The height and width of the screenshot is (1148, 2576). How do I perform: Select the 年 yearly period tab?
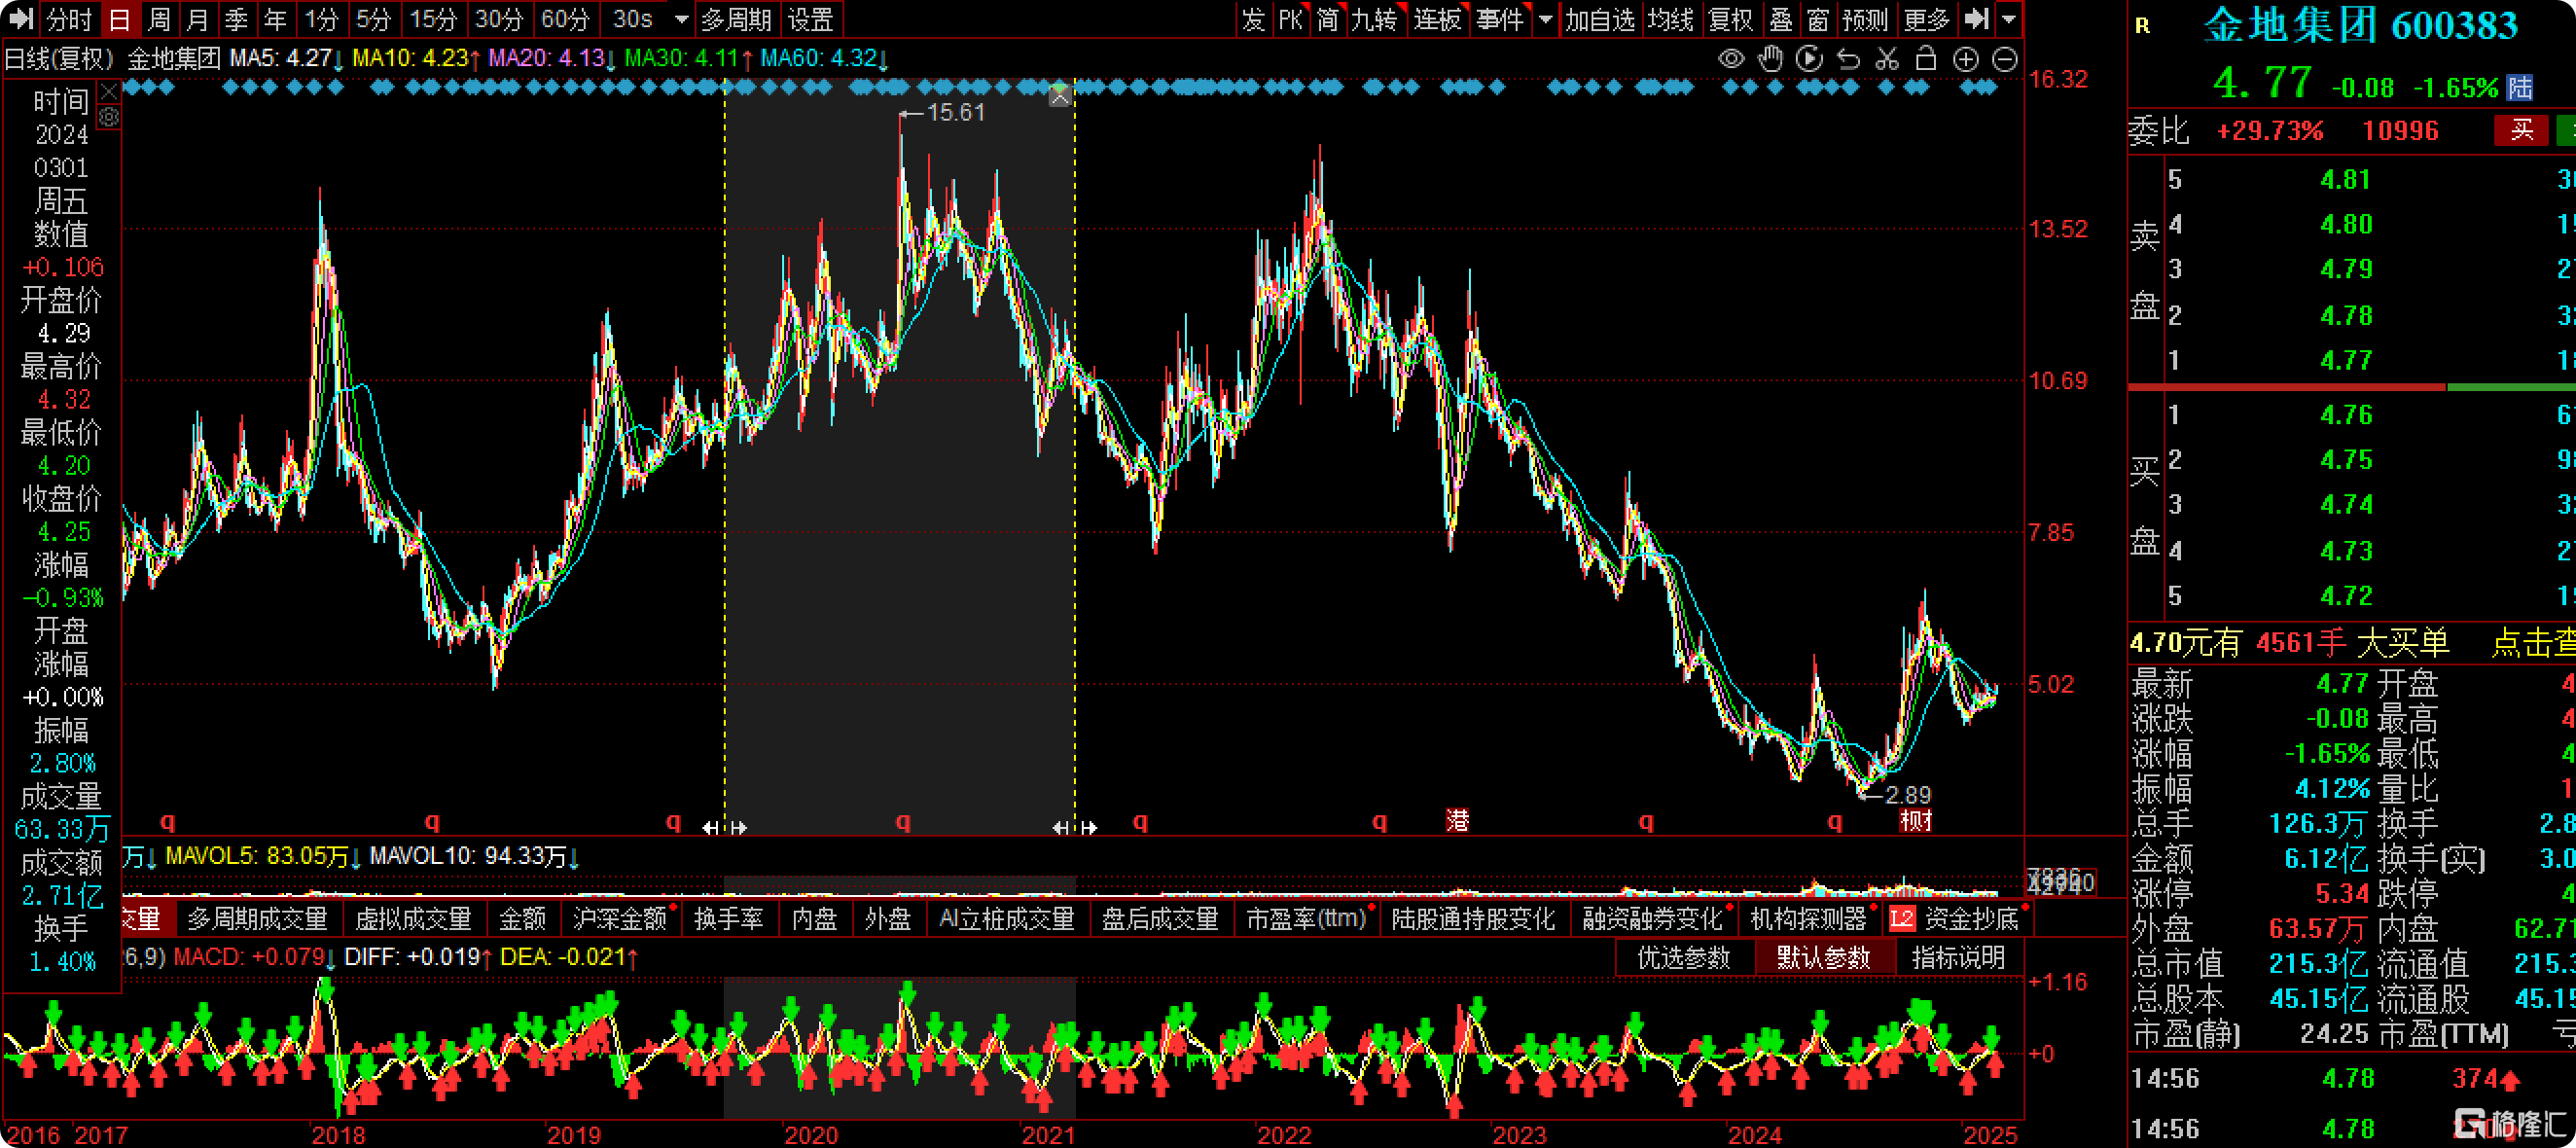pos(275,19)
